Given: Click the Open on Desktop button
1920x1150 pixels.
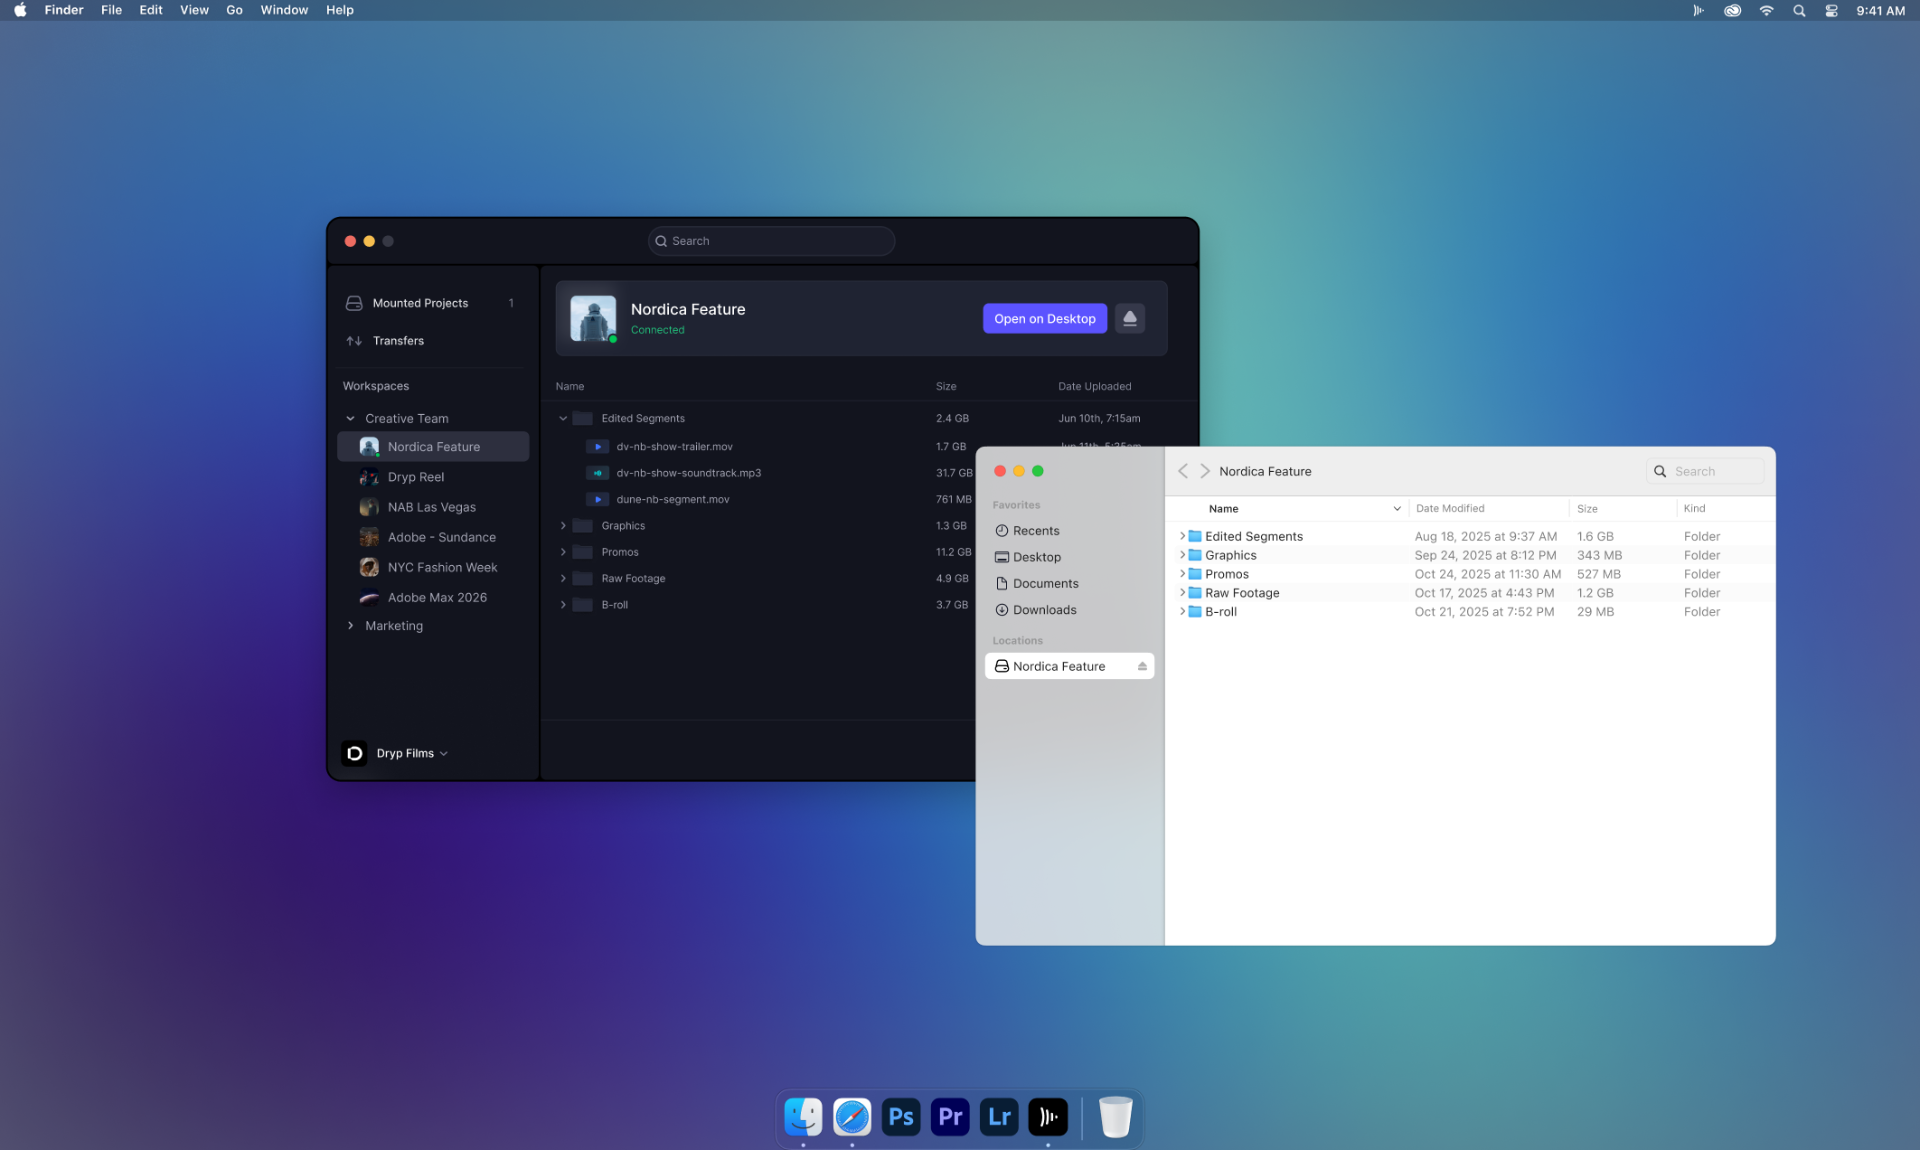Looking at the screenshot, I should tap(1044, 318).
